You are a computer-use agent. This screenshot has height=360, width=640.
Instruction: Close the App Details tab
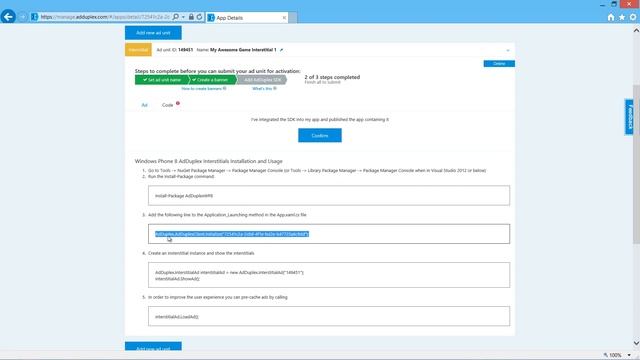pos(284,18)
